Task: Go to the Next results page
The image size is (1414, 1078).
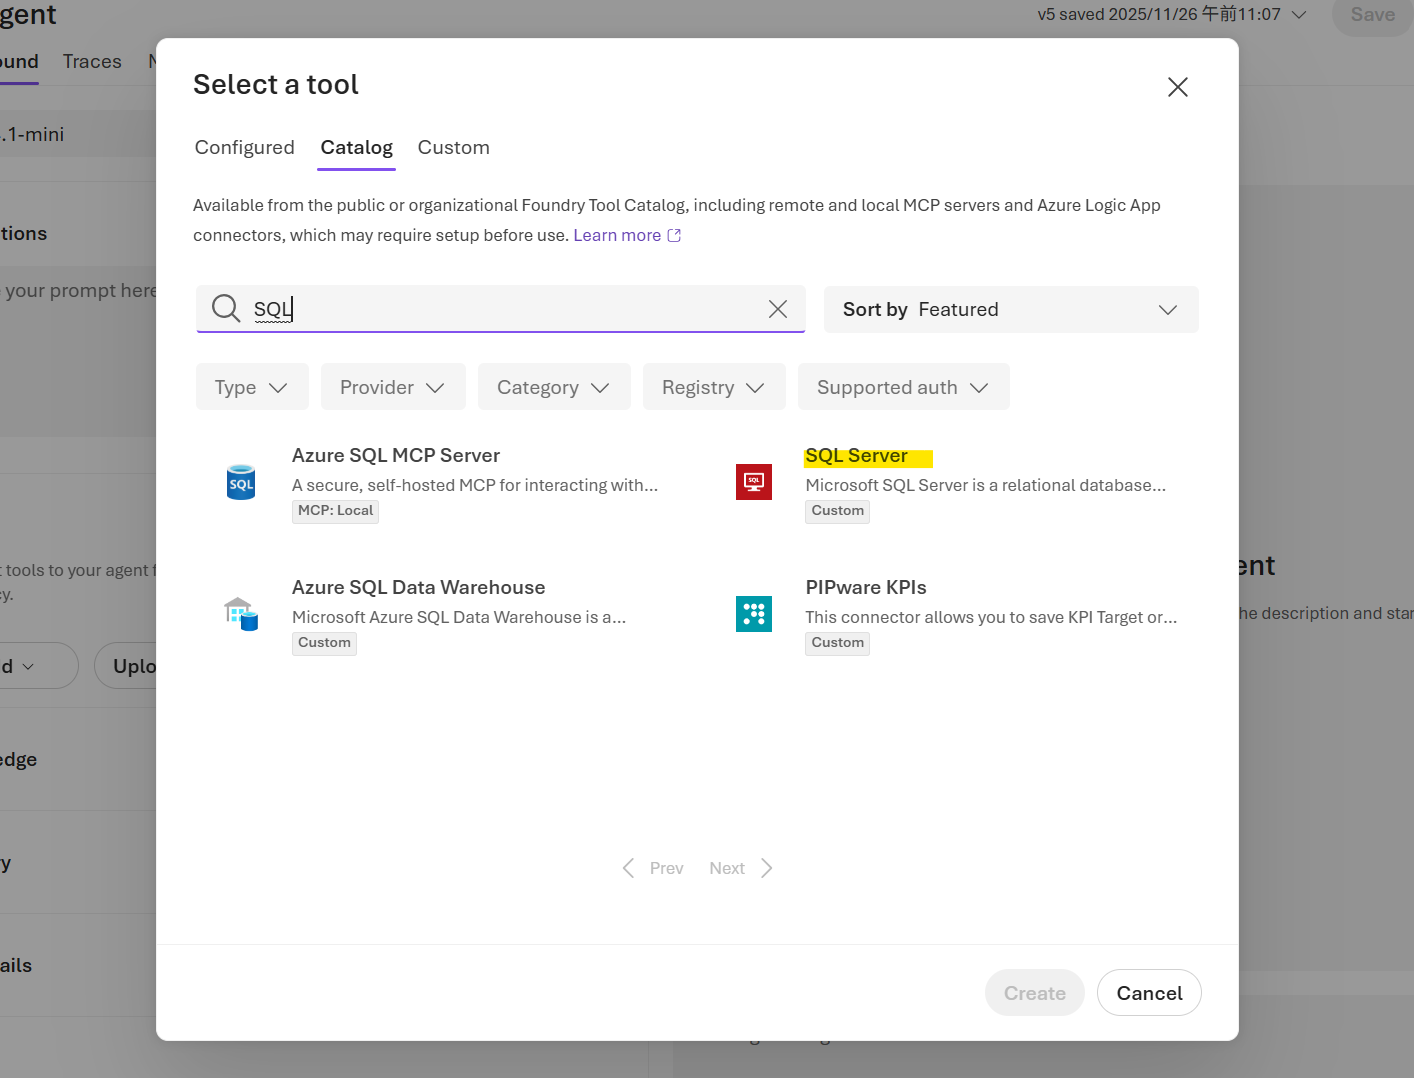Action: pos(740,868)
